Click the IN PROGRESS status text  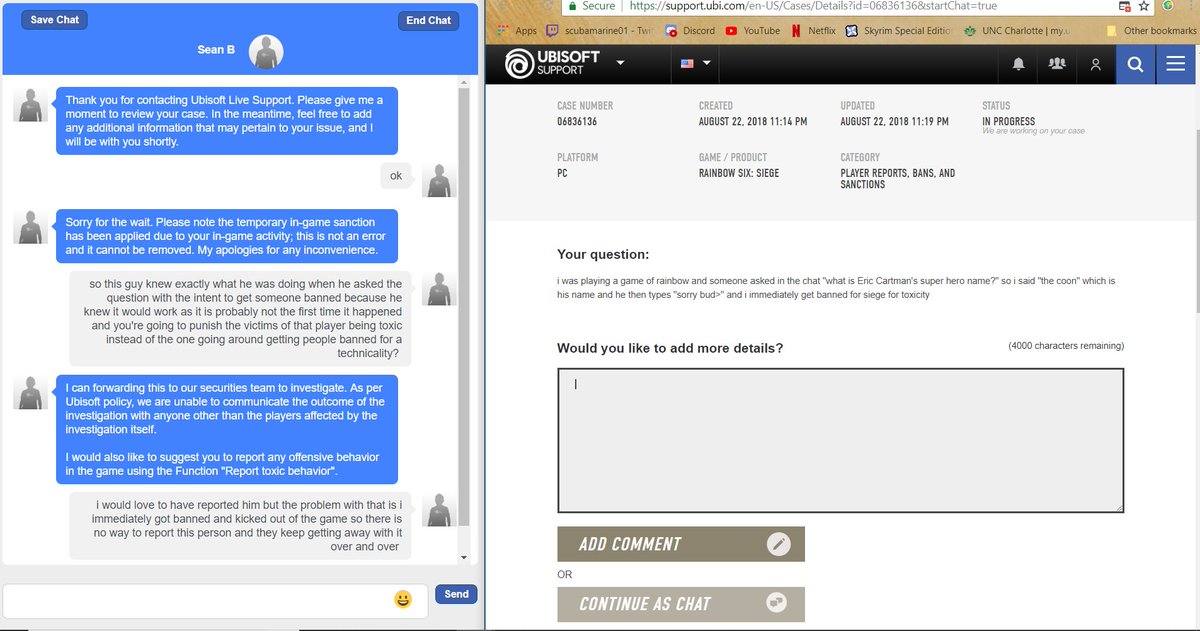(1008, 121)
